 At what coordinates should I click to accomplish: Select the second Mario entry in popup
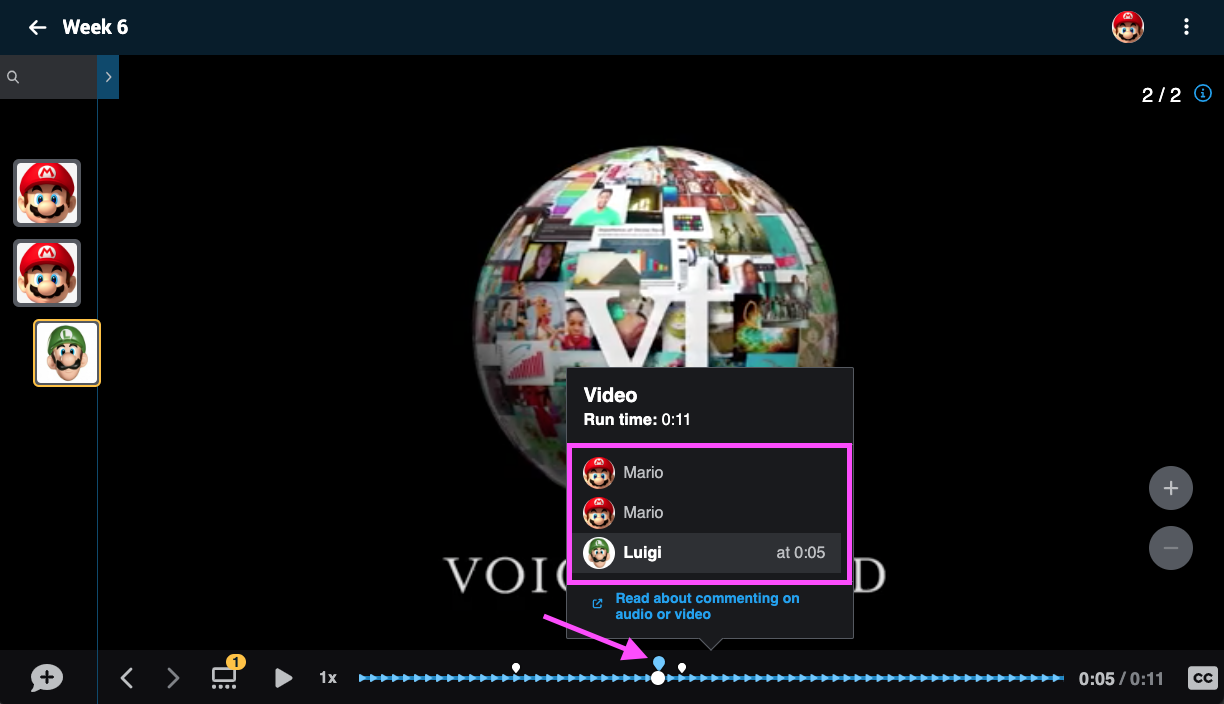click(708, 512)
